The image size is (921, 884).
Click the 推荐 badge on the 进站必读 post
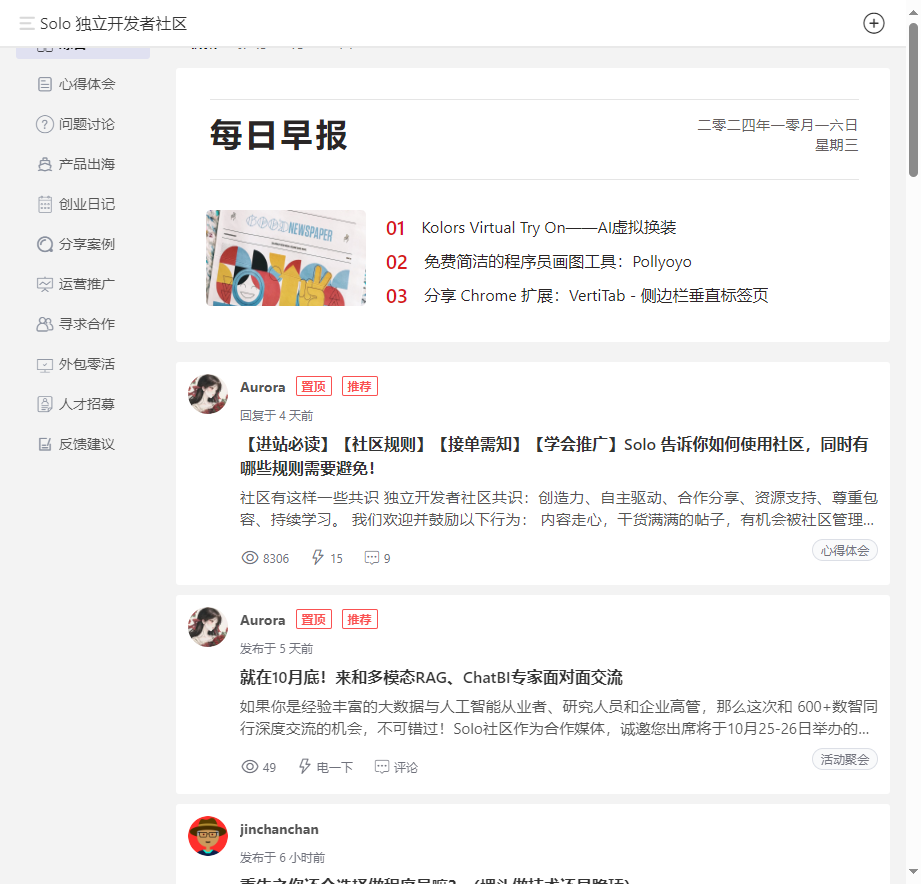pos(359,386)
